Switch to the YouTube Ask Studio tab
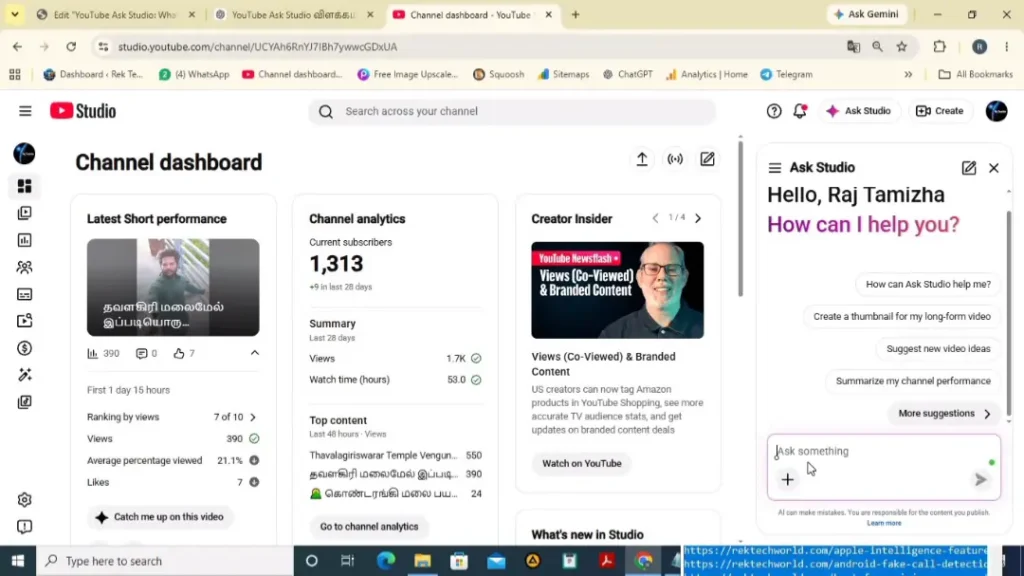Viewport: 1024px width, 576px height. coord(292,14)
